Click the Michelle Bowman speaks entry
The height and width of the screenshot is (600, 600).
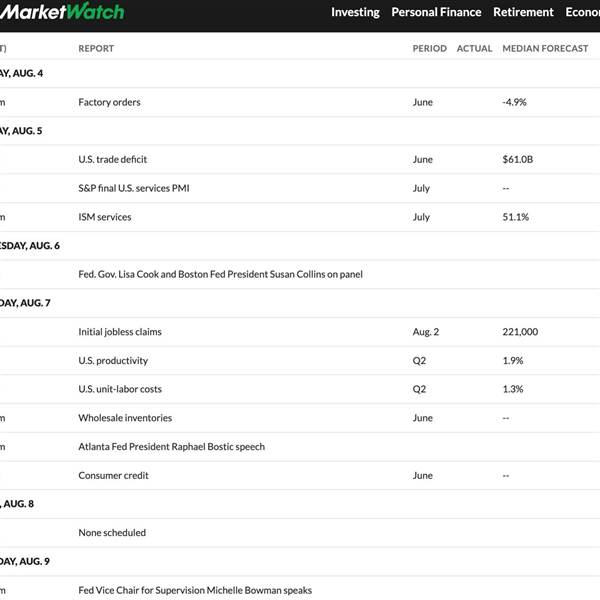click(195, 590)
